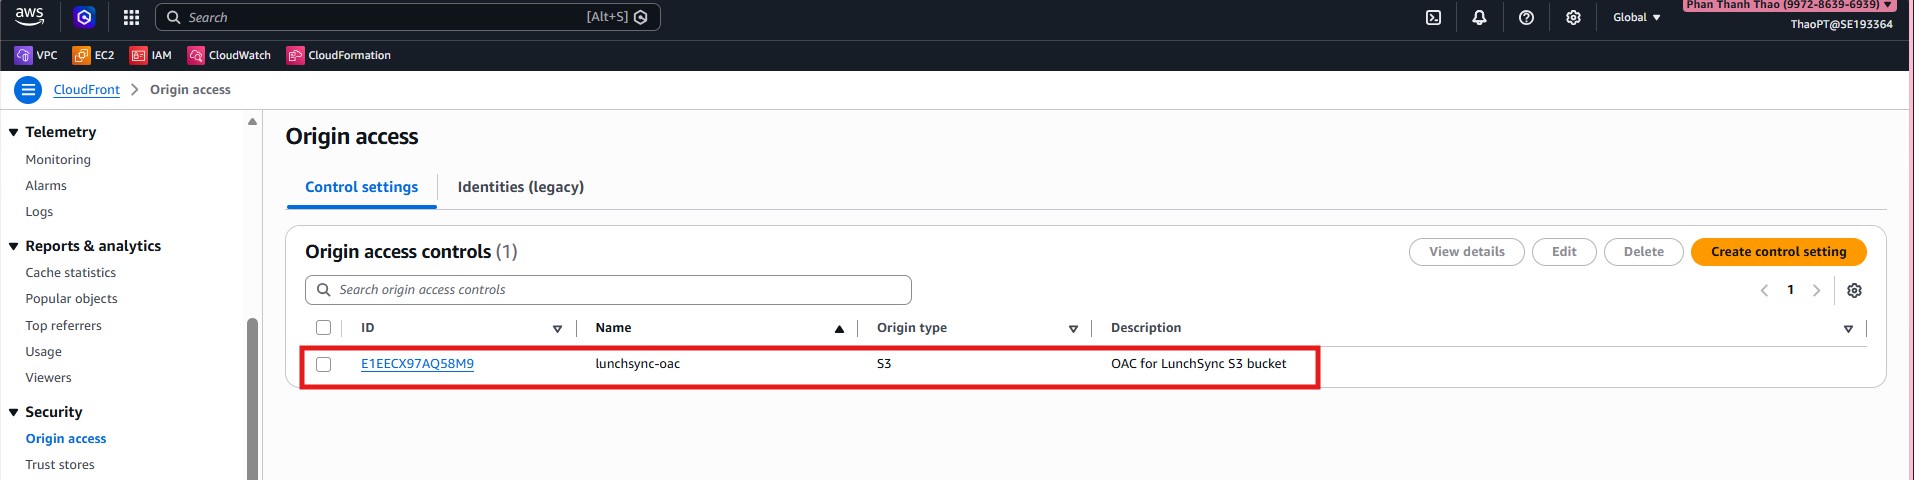This screenshot has height=480, width=1914.
Task: Open Logs in sidebar
Action: [39, 212]
